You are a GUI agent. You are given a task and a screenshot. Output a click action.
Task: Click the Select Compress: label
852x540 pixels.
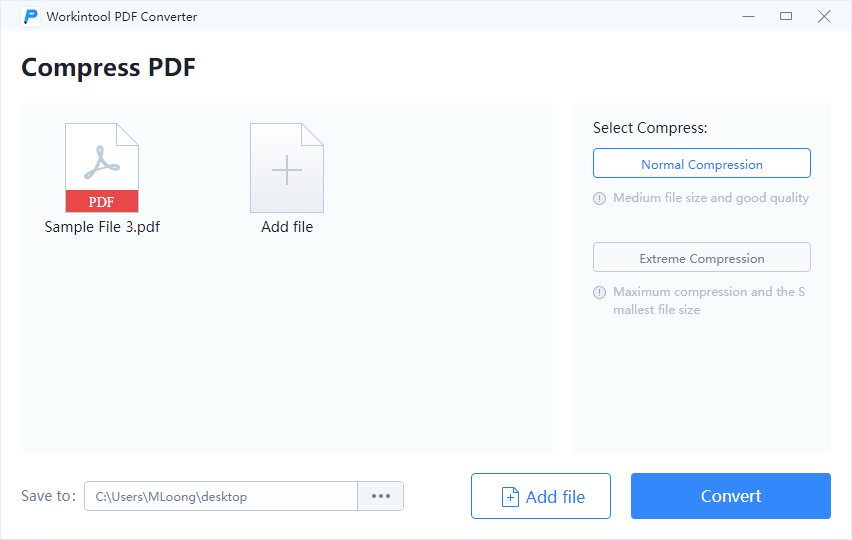(x=650, y=128)
